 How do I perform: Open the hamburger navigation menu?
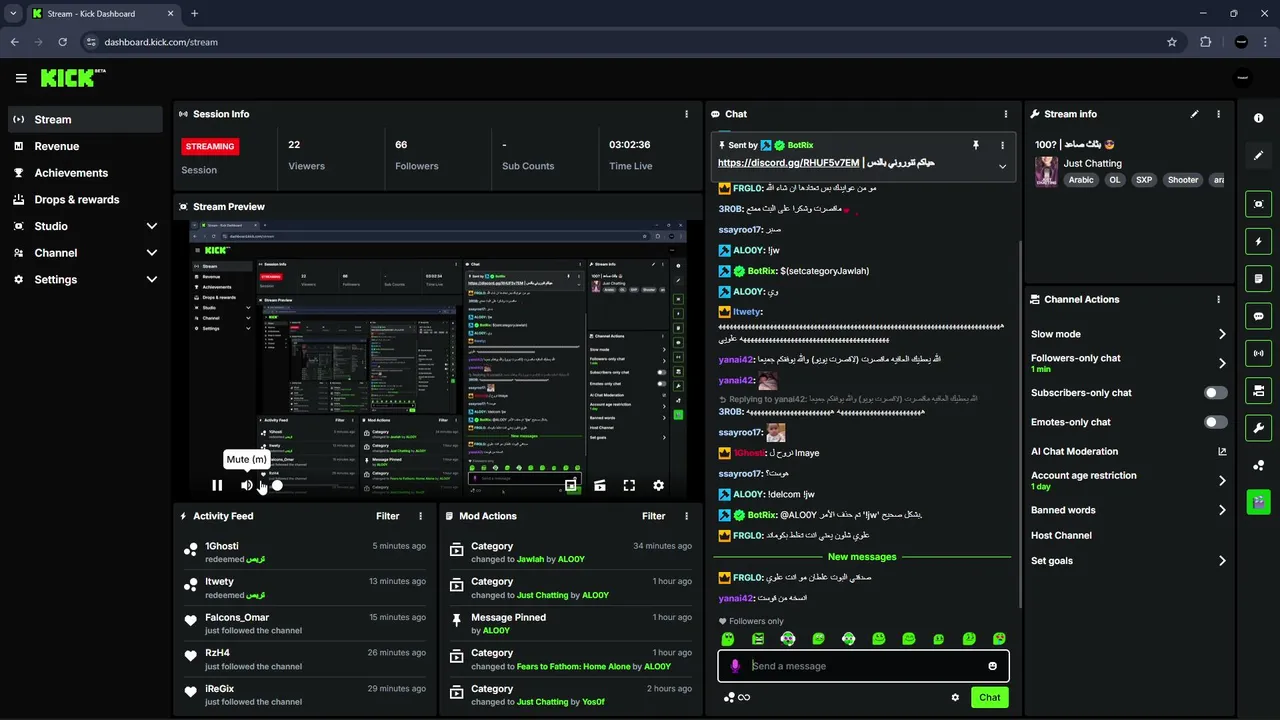(x=21, y=78)
